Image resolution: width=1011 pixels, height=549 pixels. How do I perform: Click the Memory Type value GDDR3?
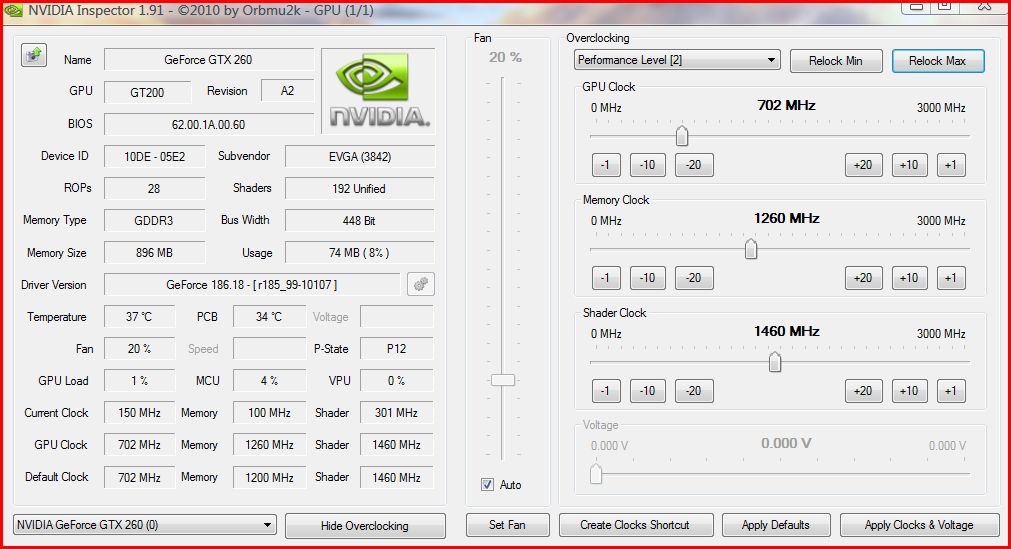click(154, 221)
